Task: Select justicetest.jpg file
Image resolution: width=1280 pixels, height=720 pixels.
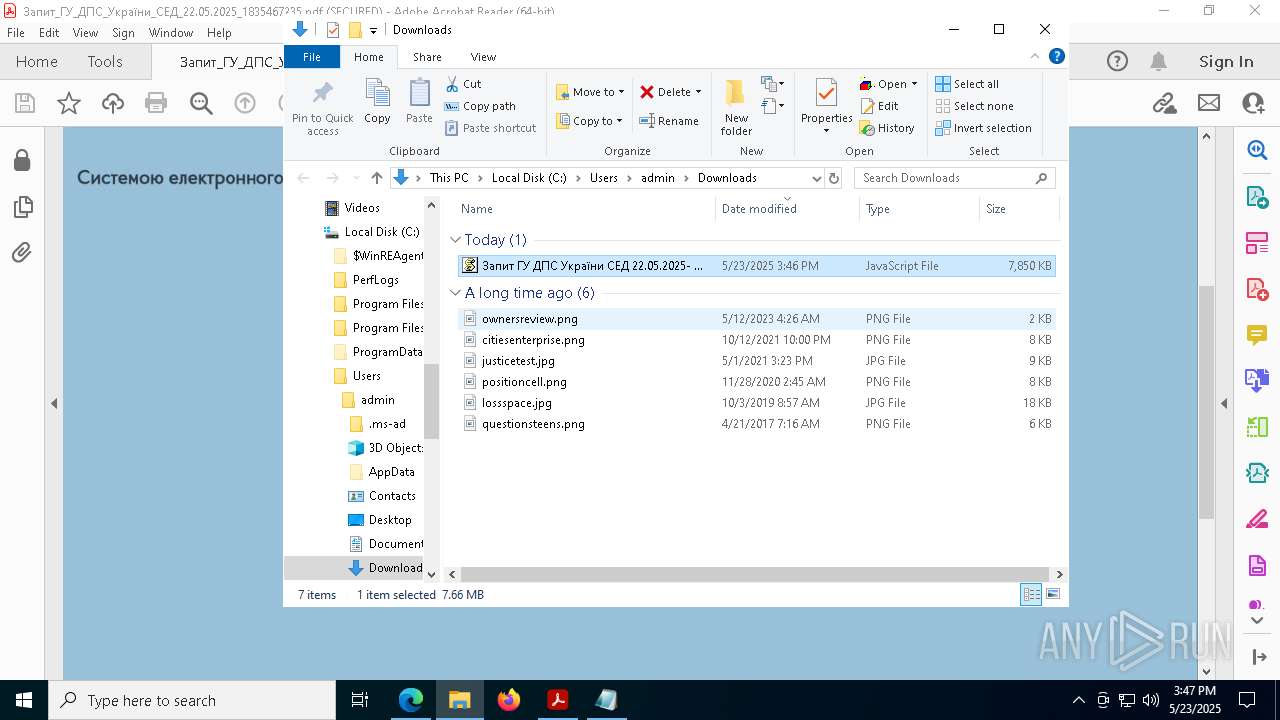Action: [x=757, y=361]
